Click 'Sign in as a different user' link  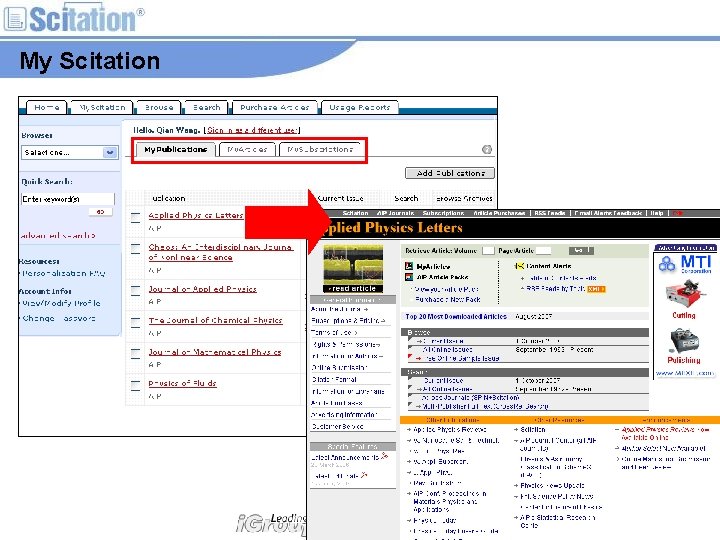click(x=252, y=130)
